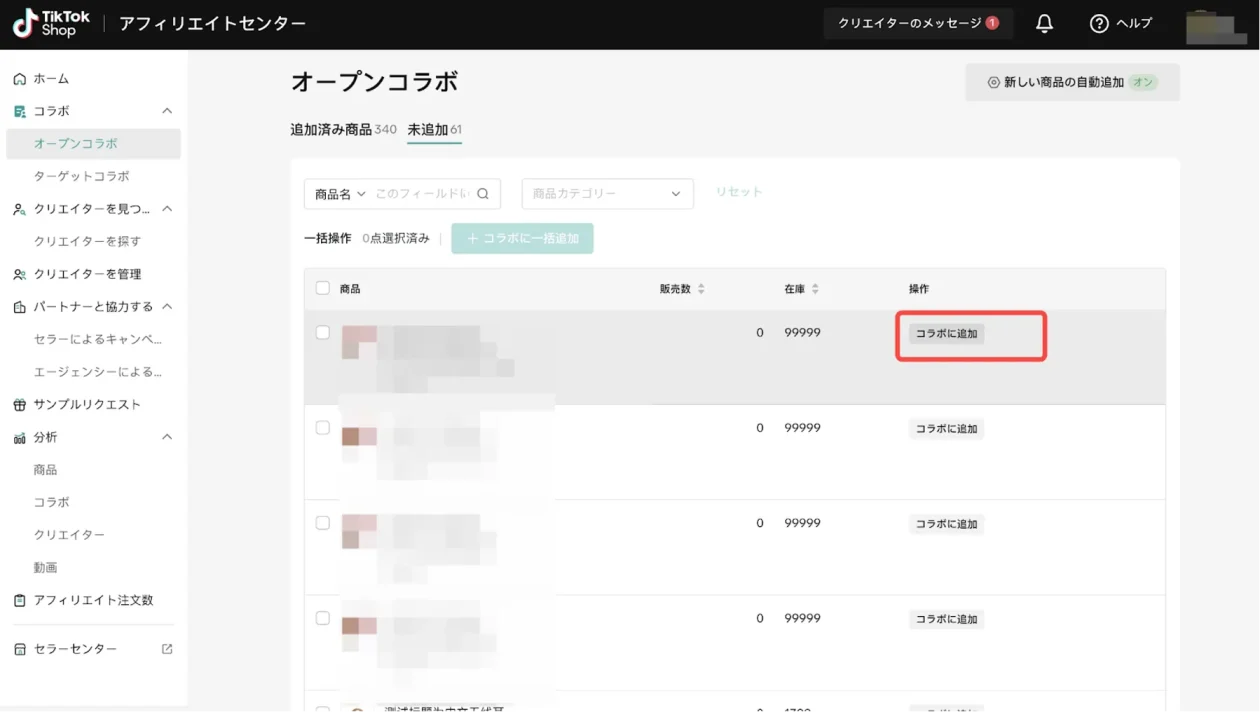
Task: Open クリエイターのメッセージ button
Action: tap(917, 24)
